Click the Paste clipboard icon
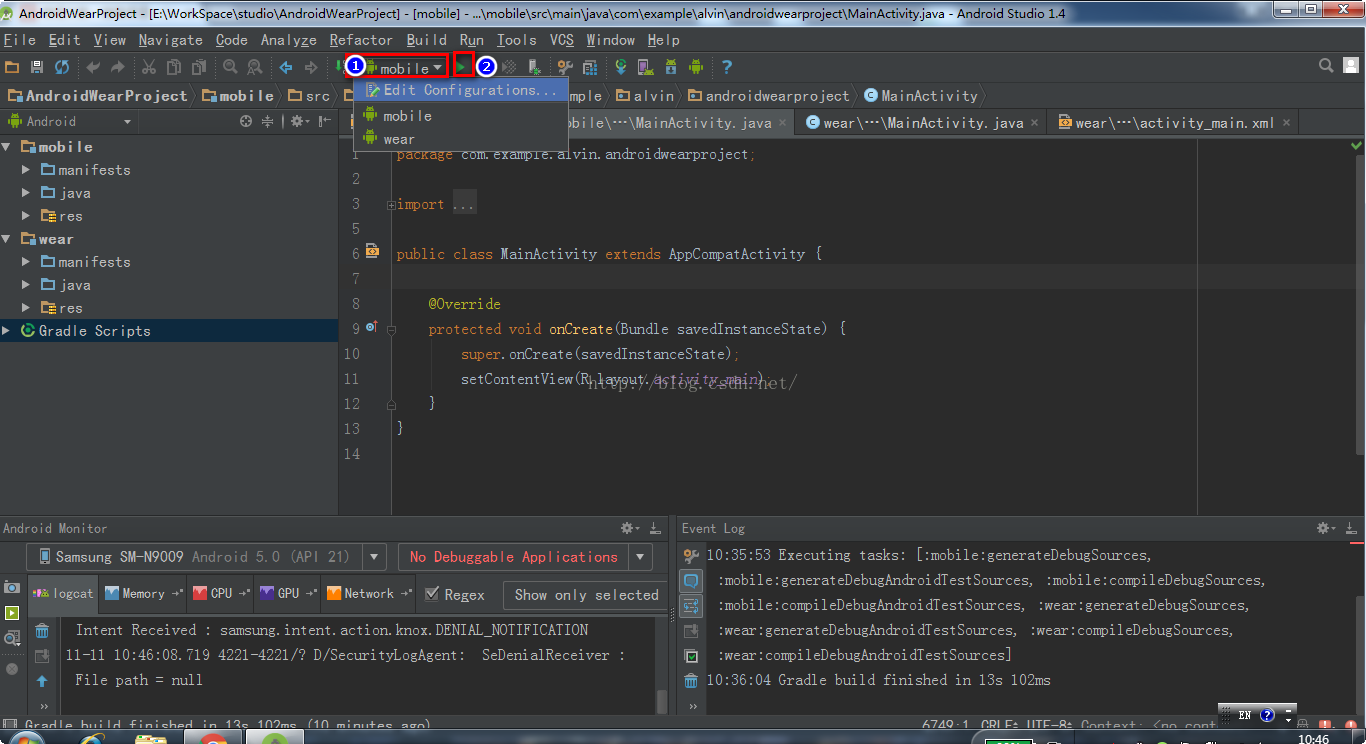 198,67
